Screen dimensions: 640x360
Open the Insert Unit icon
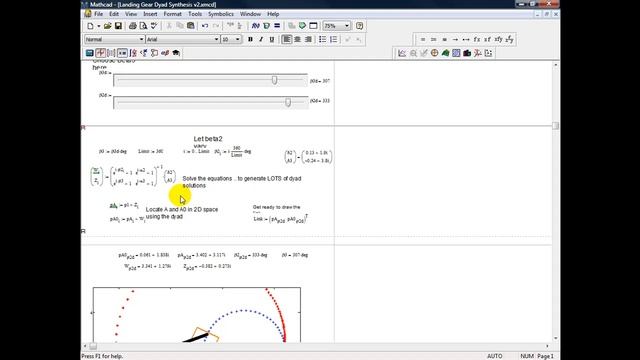pyautogui.click(x=267, y=26)
